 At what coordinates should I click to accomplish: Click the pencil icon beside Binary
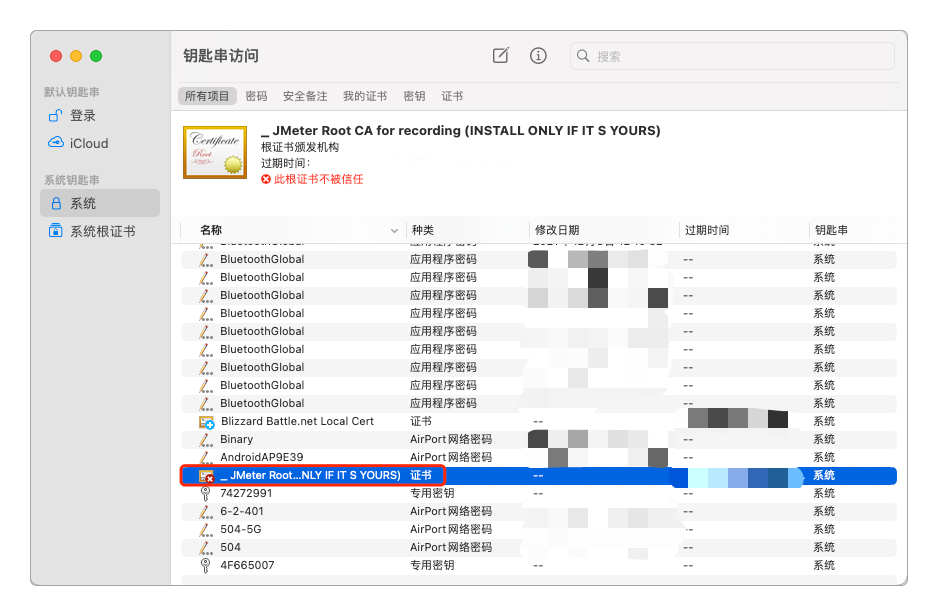tap(206, 440)
